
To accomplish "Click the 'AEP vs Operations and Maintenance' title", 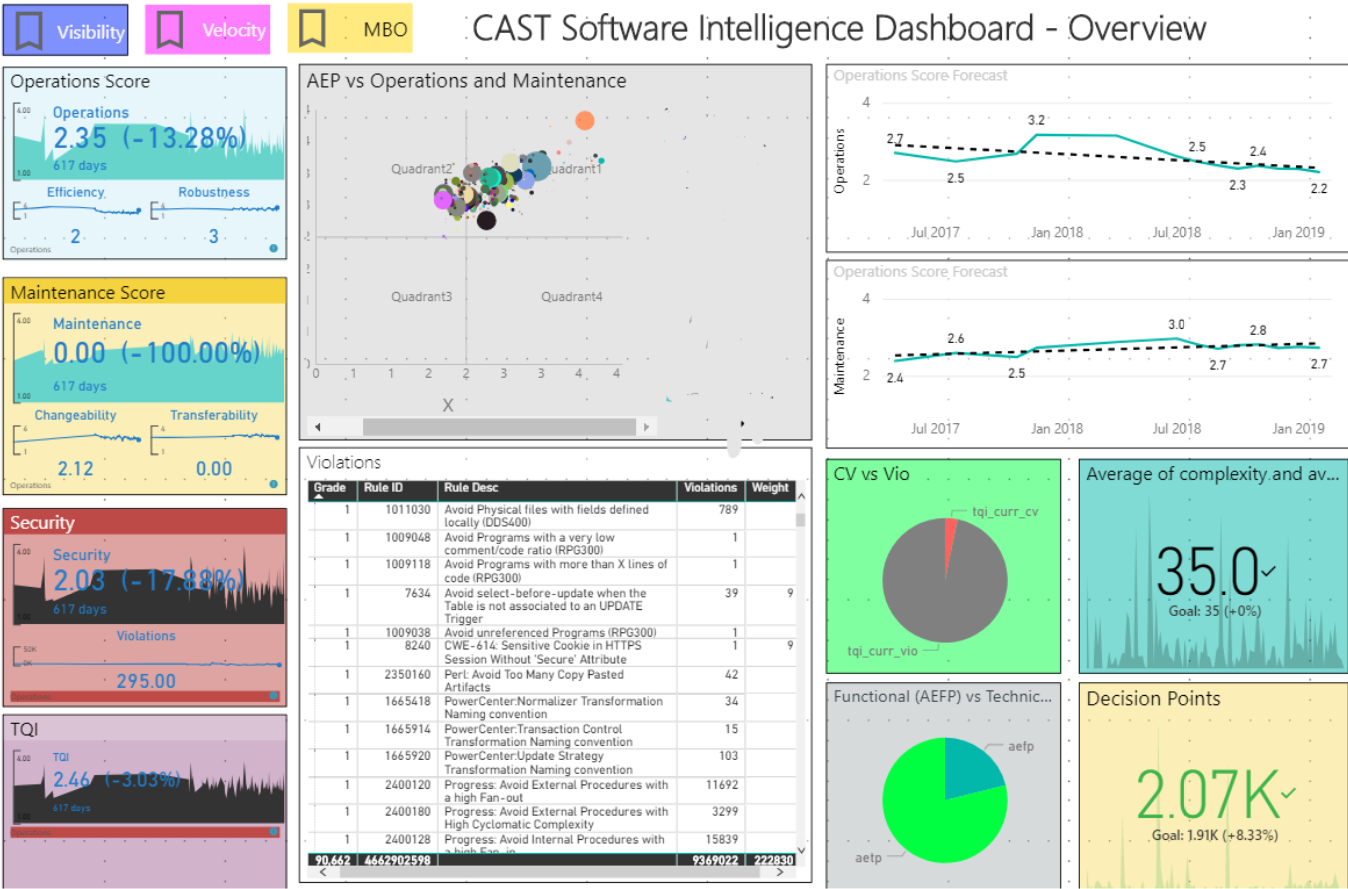I will (467, 81).
